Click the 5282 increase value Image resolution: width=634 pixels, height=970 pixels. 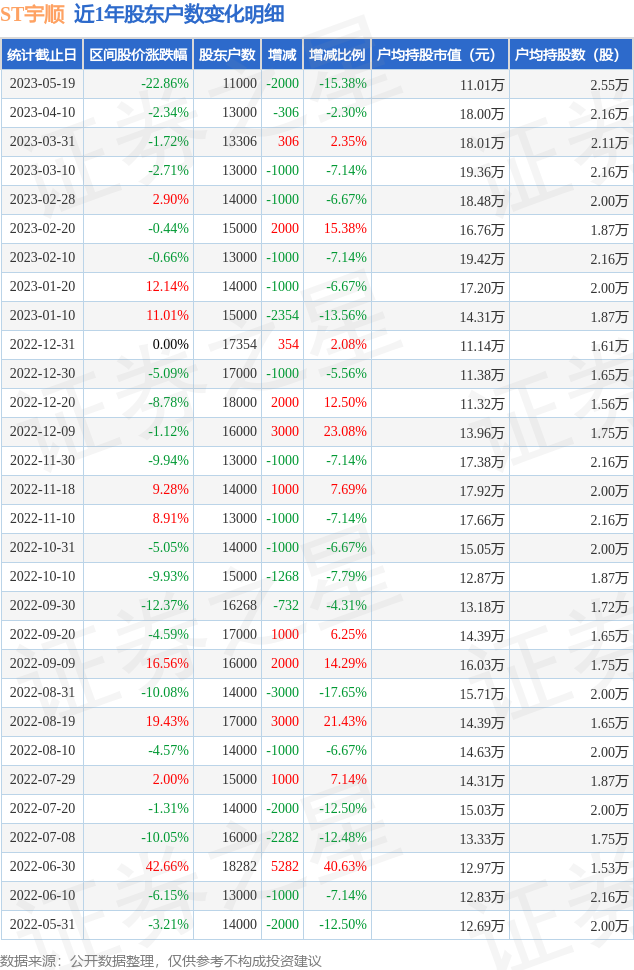(285, 867)
